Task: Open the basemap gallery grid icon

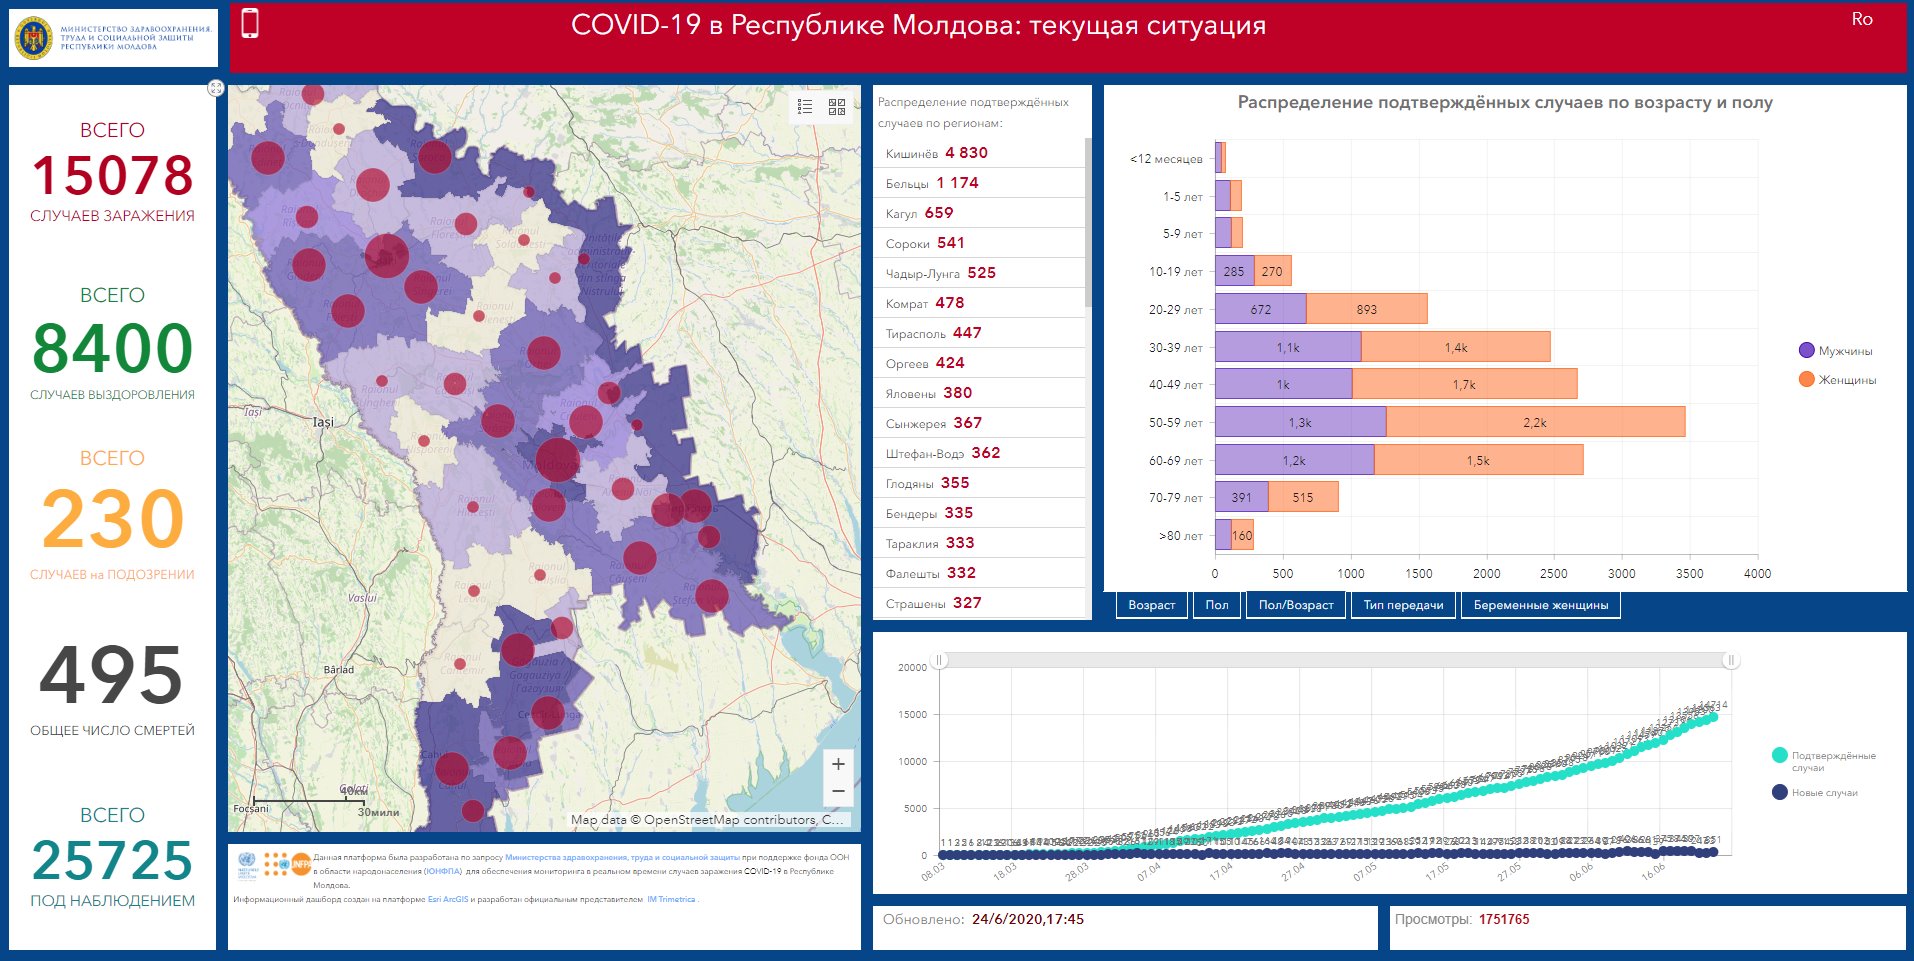Action: click(837, 107)
